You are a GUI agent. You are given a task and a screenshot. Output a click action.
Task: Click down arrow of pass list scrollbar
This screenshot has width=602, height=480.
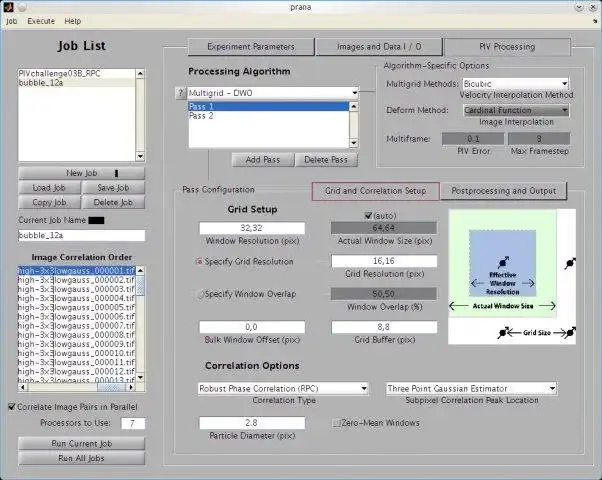point(354,143)
